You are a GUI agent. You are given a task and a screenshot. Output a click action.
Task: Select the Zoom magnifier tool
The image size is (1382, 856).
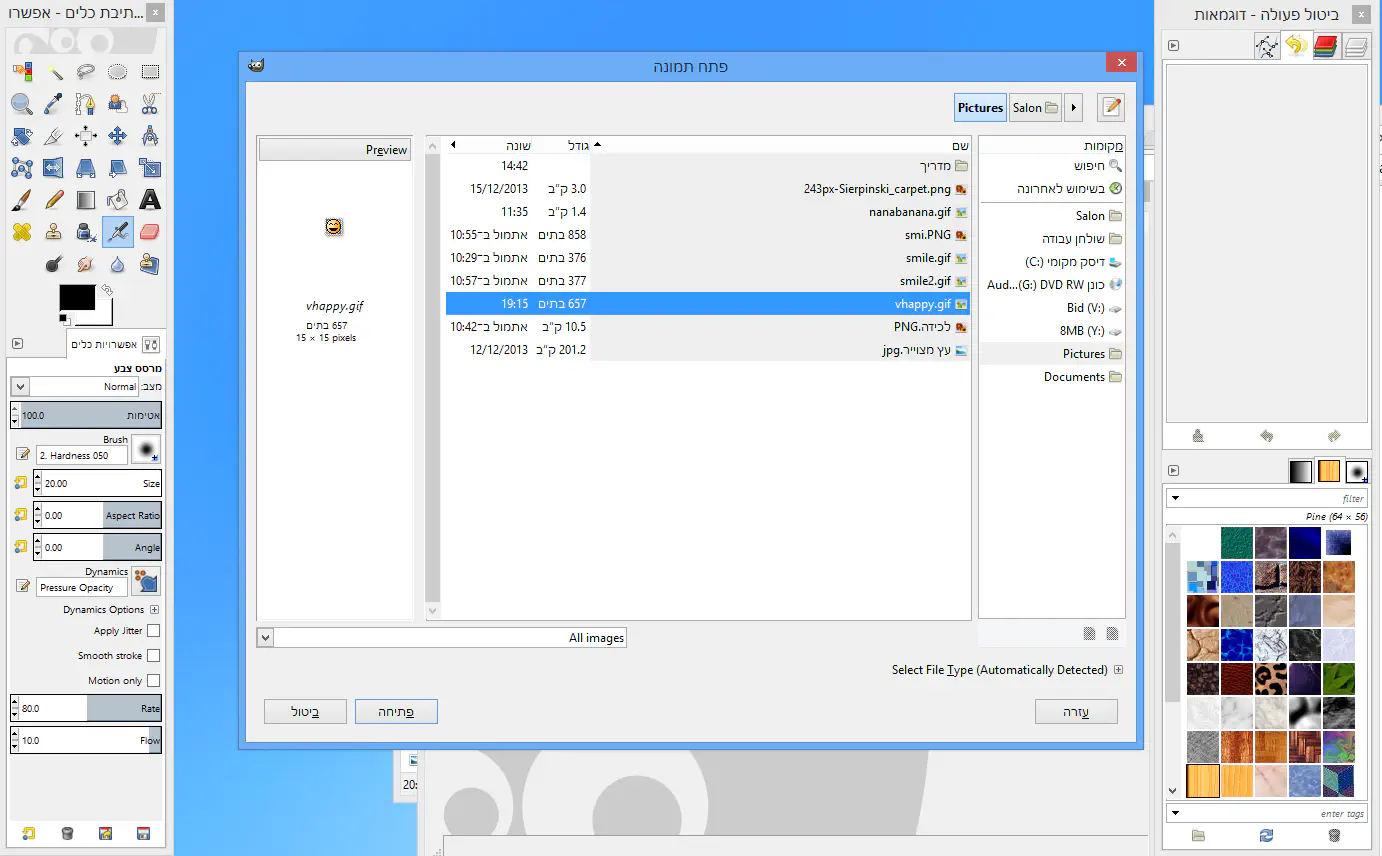pyautogui.click(x=21, y=103)
